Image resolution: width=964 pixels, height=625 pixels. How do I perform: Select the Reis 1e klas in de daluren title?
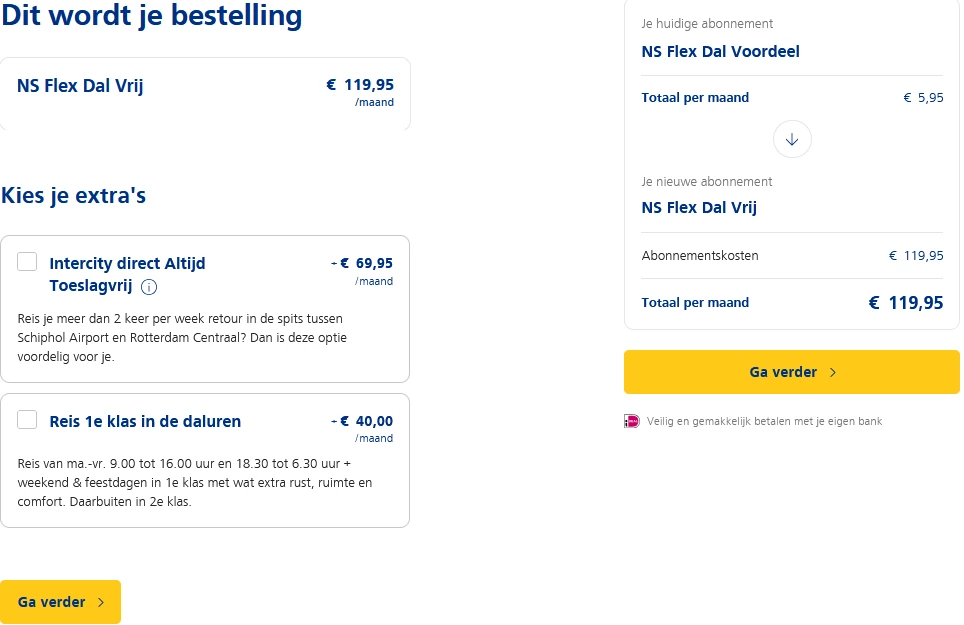(145, 421)
